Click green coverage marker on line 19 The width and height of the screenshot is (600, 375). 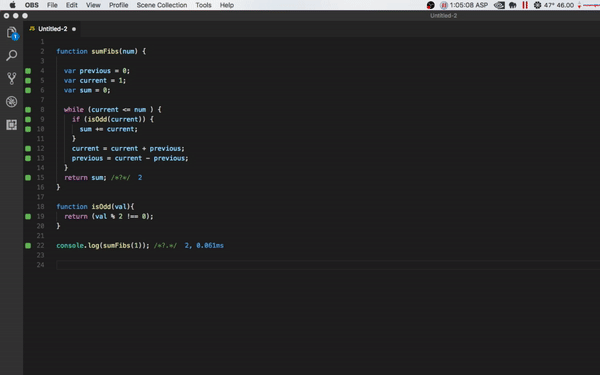(x=28, y=217)
